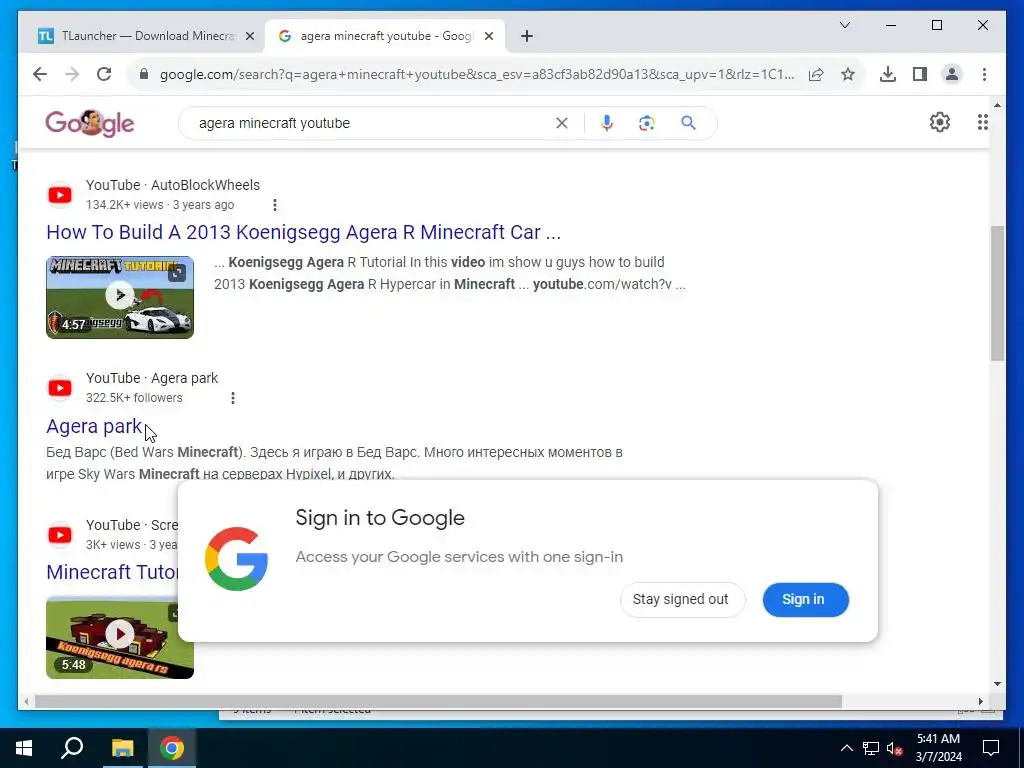Image resolution: width=1024 pixels, height=768 pixels.
Task: Click '134.2K+ views · 3 years ago' text
Action: (x=160, y=205)
